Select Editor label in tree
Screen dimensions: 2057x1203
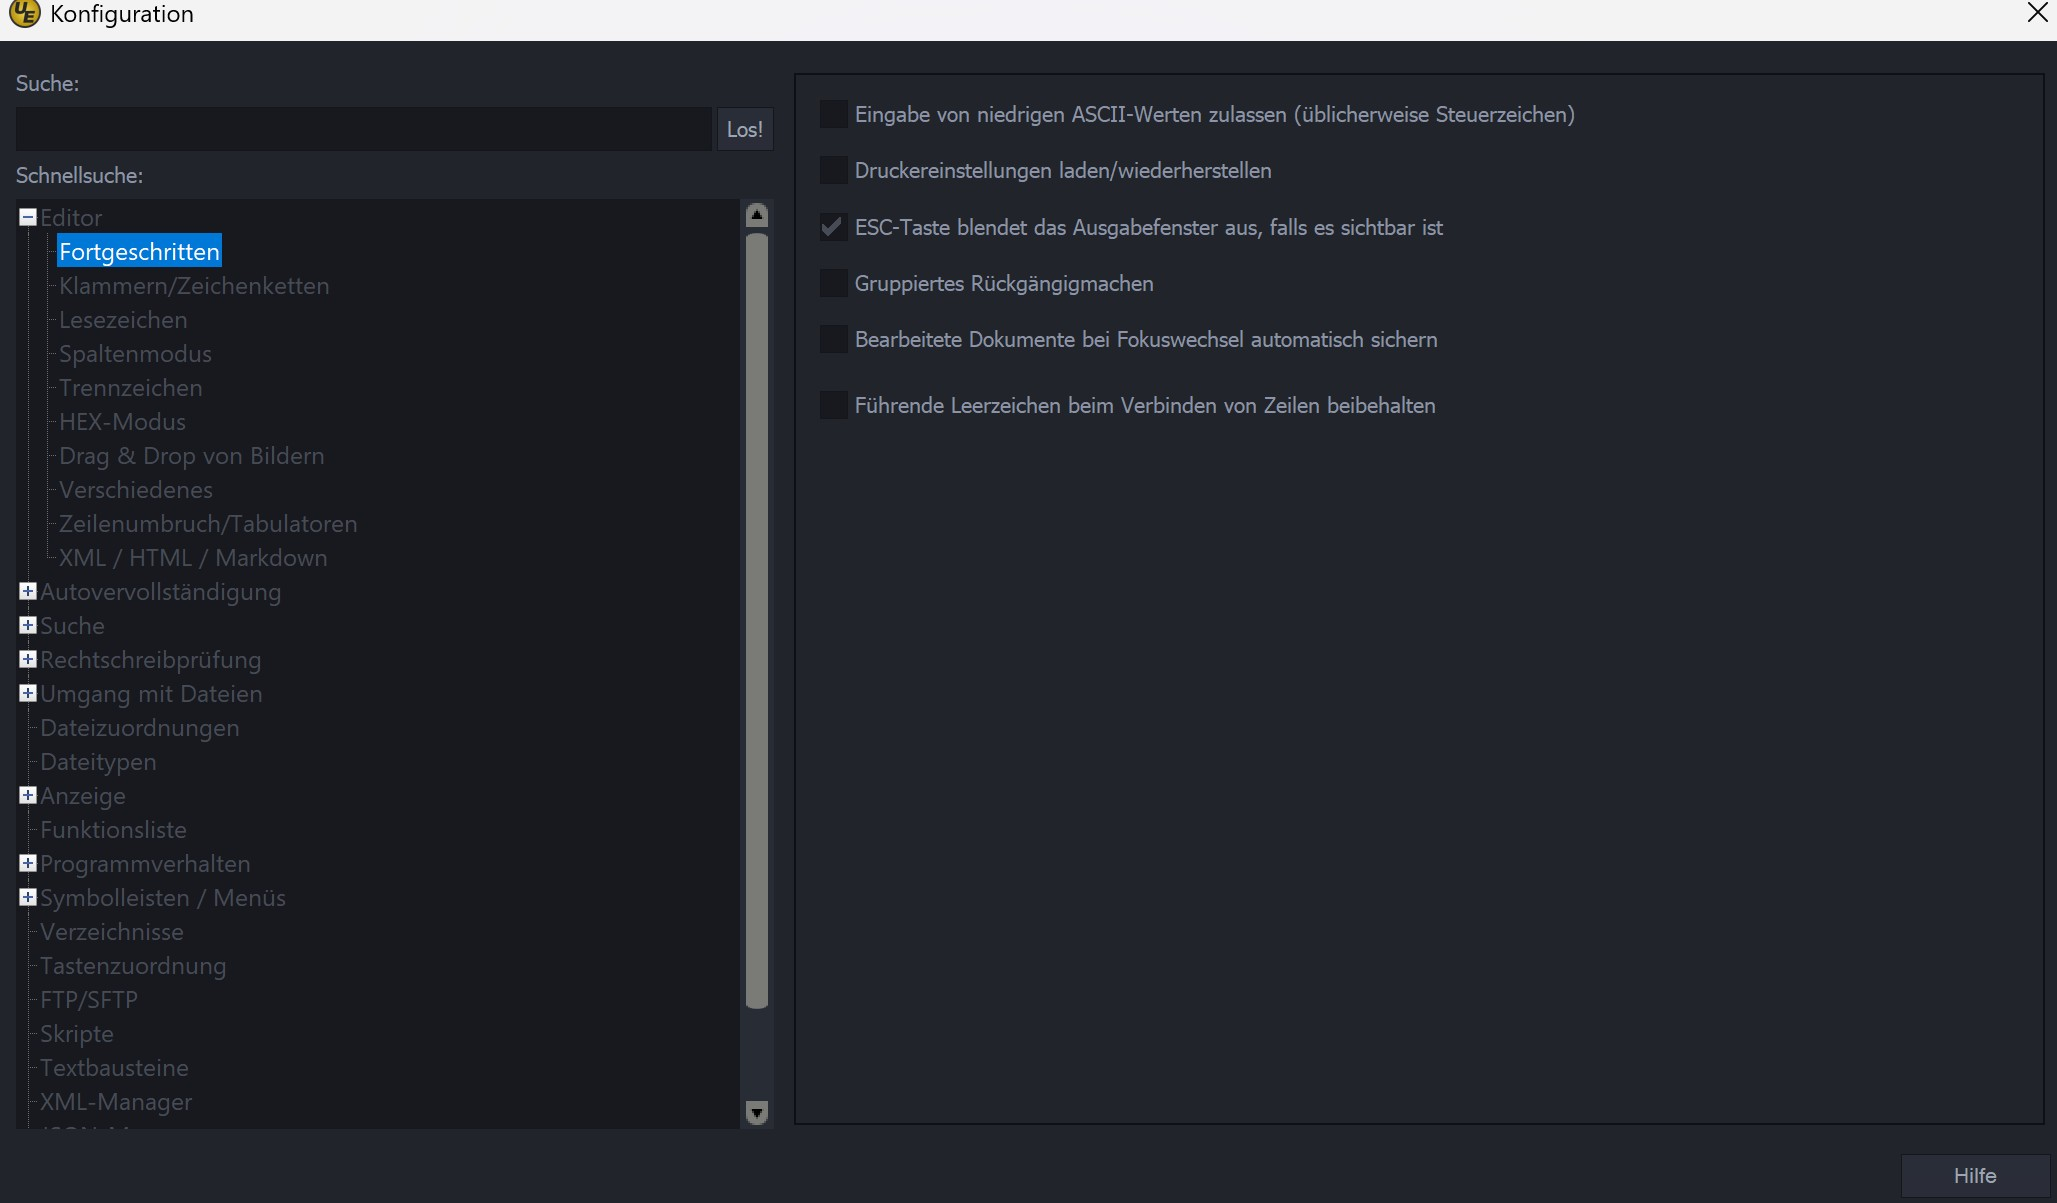pos(71,218)
